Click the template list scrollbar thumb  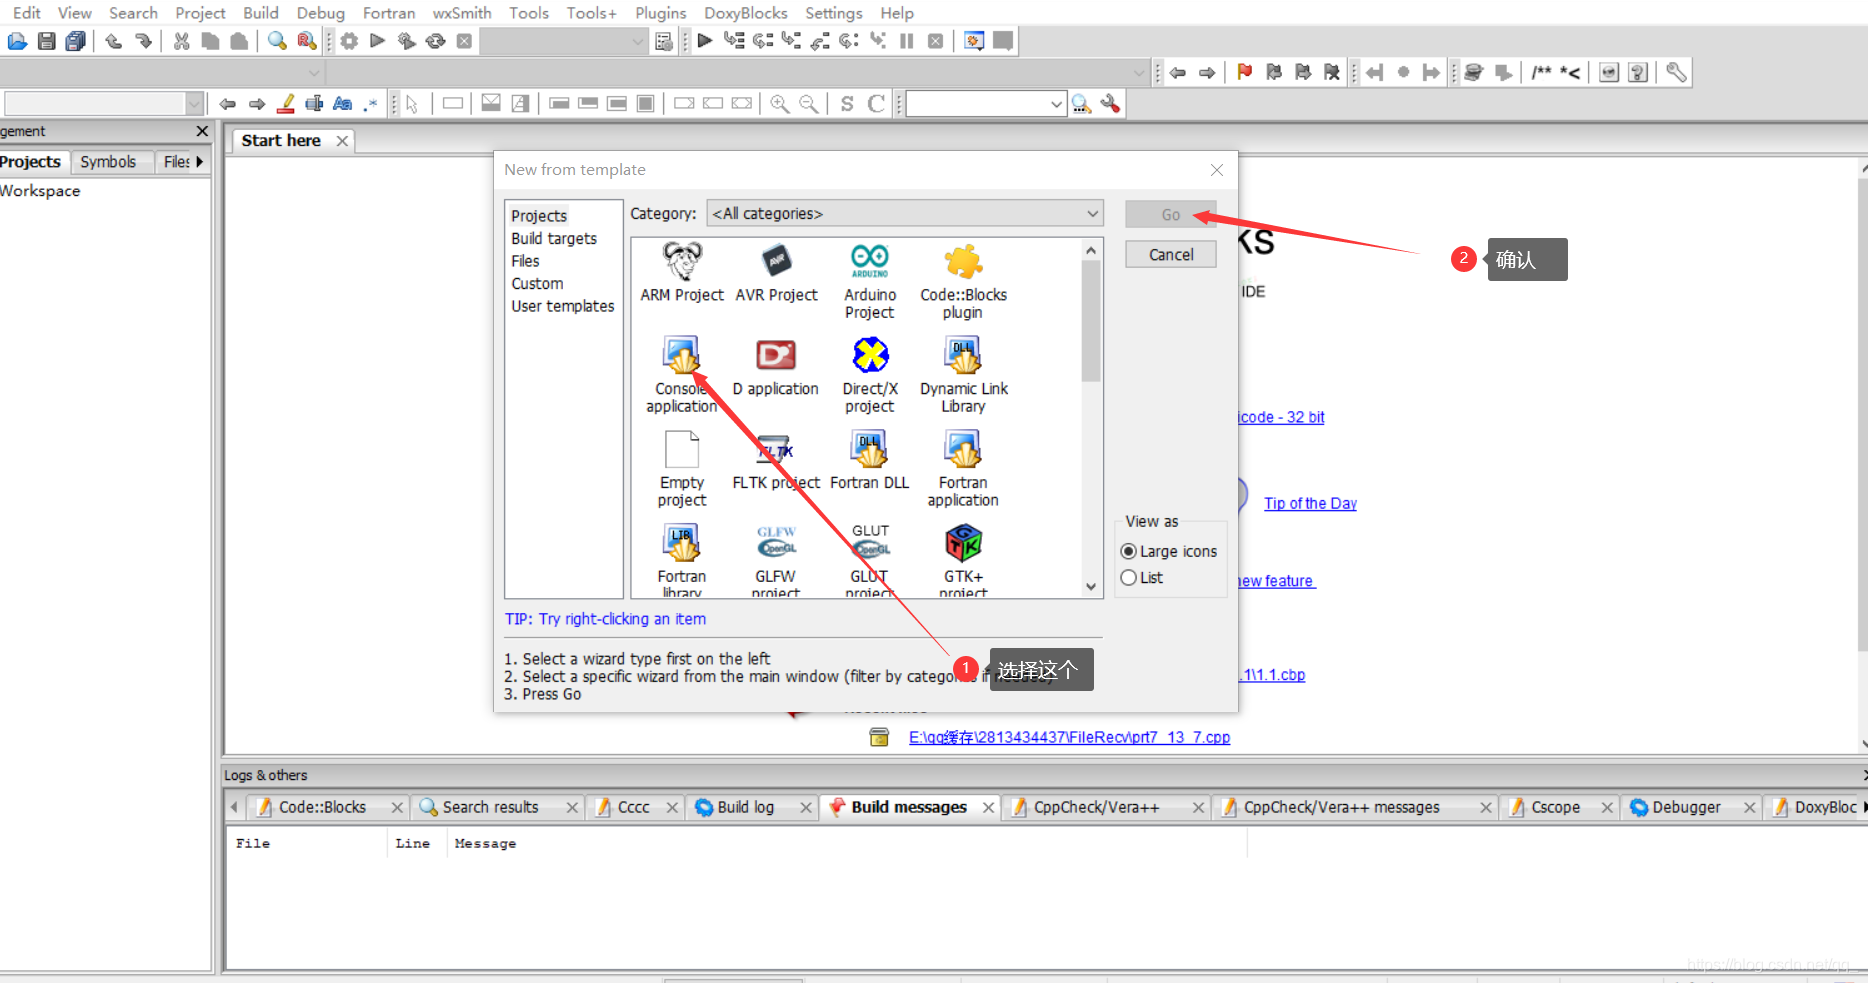[1091, 320]
